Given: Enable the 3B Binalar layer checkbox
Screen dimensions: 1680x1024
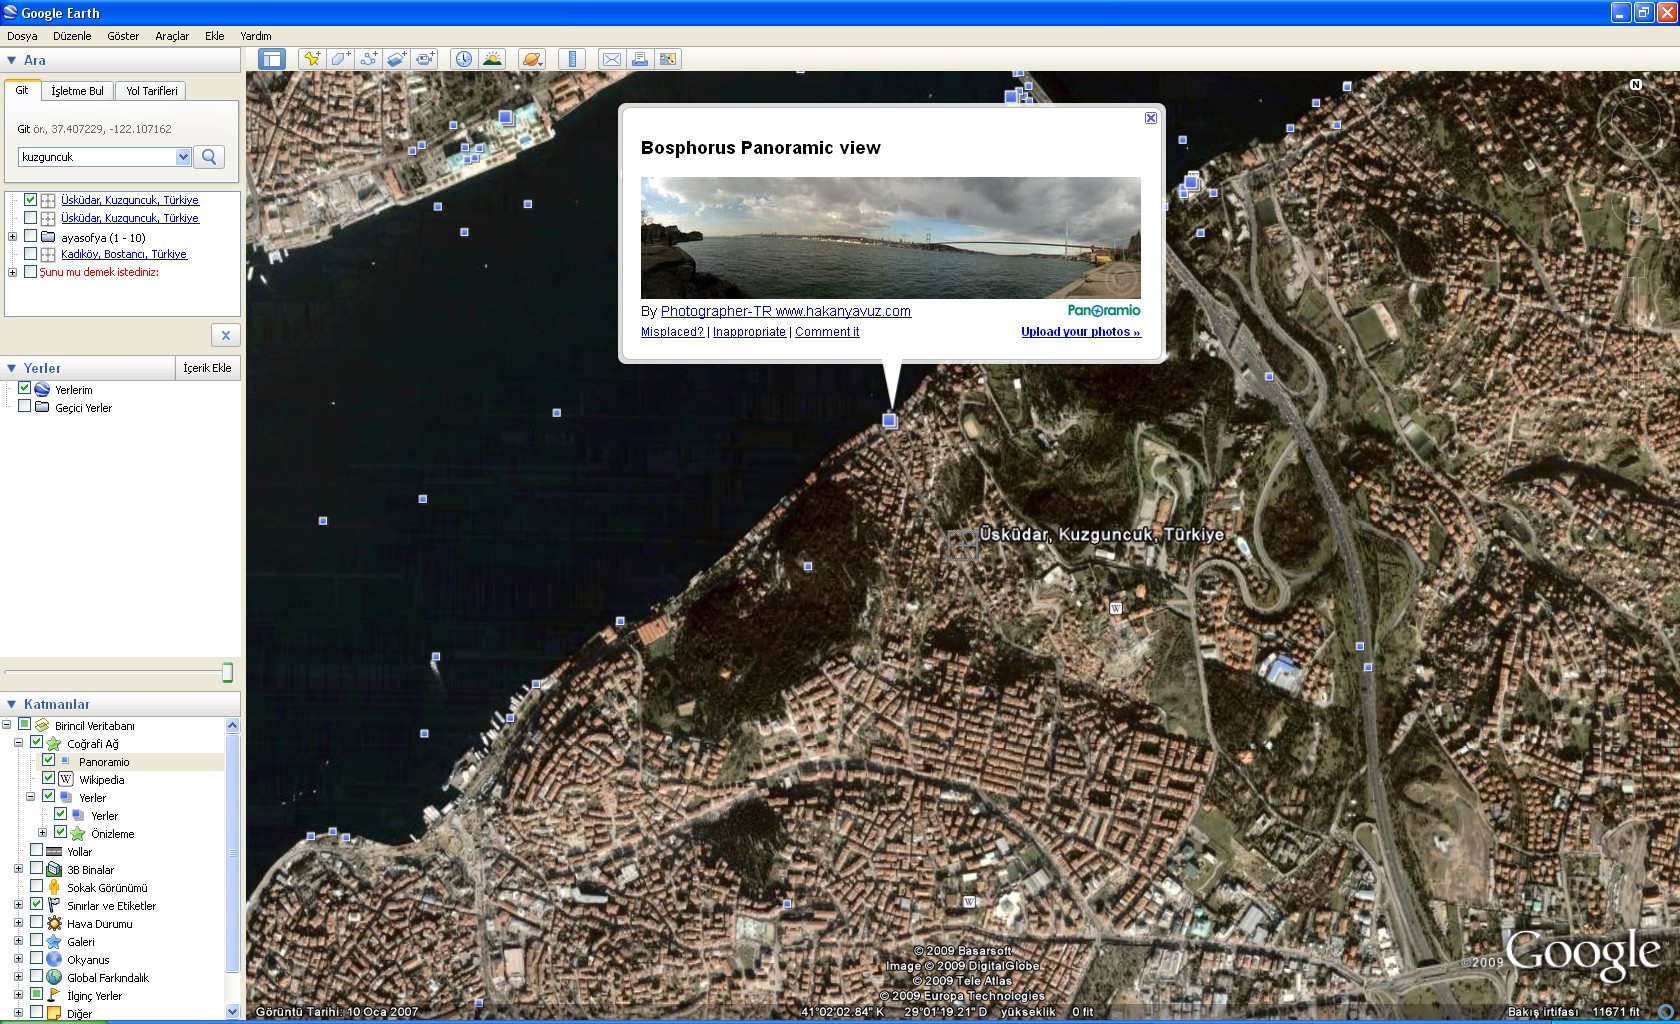Looking at the screenshot, I should point(36,868).
